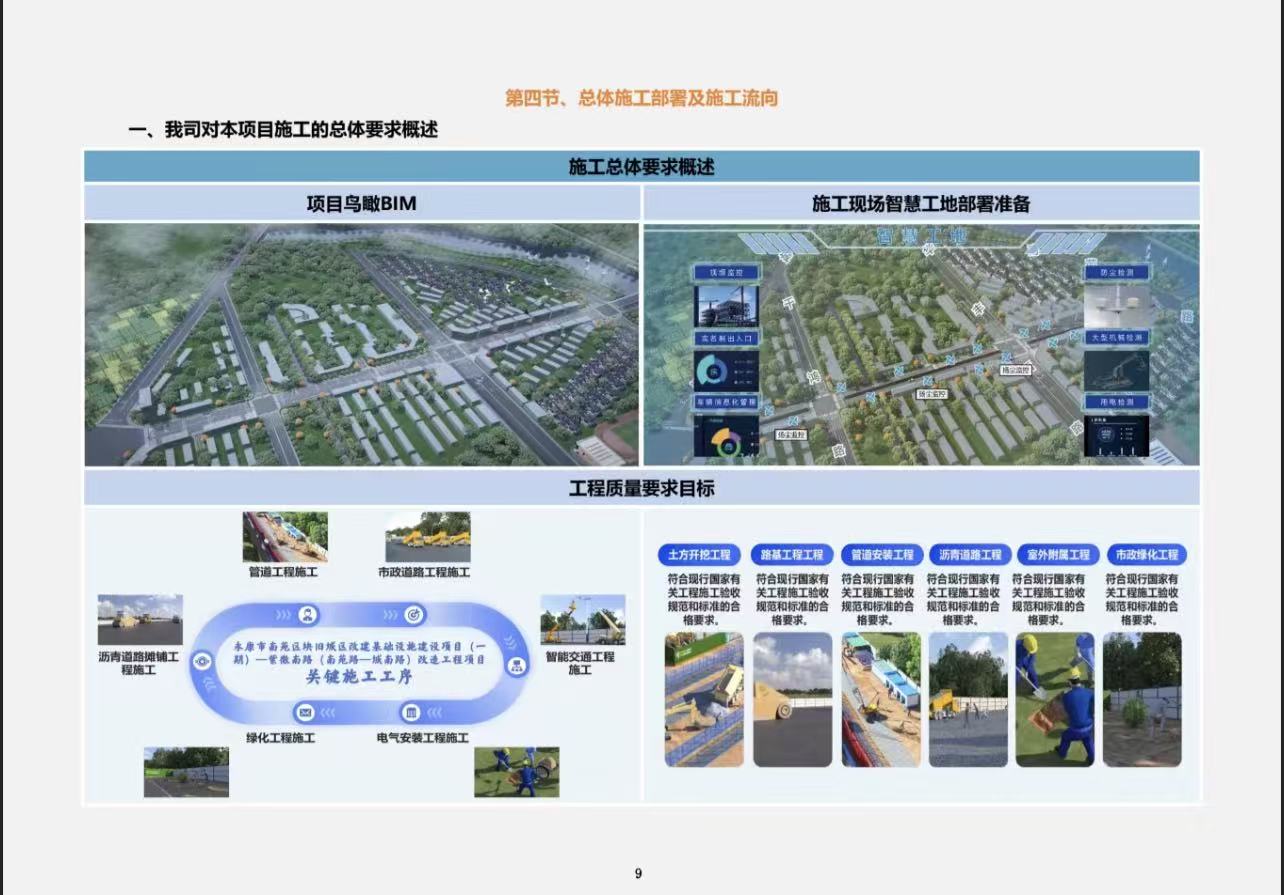The width and height of the screenshot is (1284, 895).
Task: Open the donut chart panel under 实名制出入口
Action: pos(727,371)
